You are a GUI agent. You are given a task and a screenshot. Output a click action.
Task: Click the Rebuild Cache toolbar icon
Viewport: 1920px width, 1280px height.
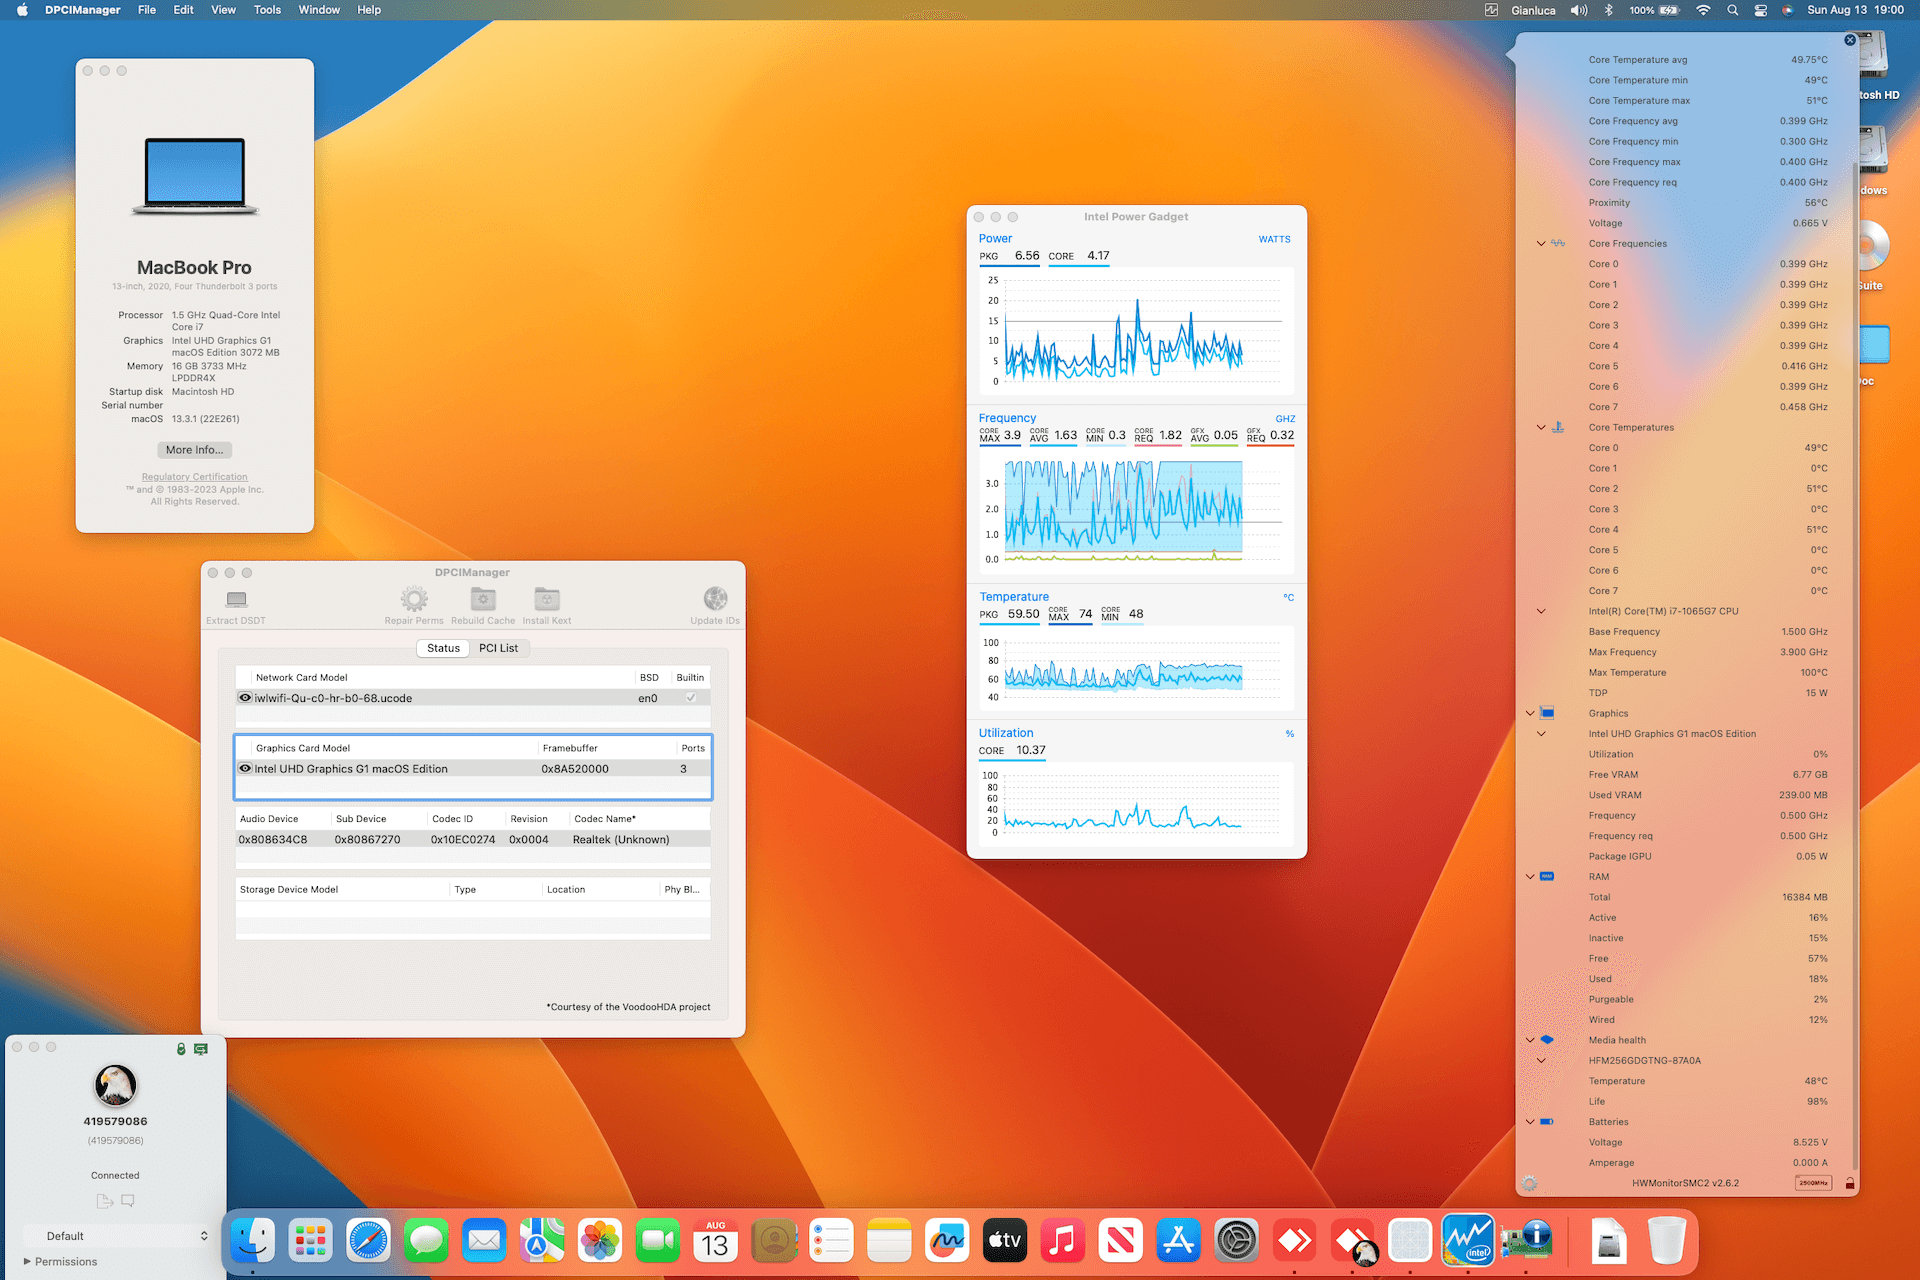[x=483, y=600]
